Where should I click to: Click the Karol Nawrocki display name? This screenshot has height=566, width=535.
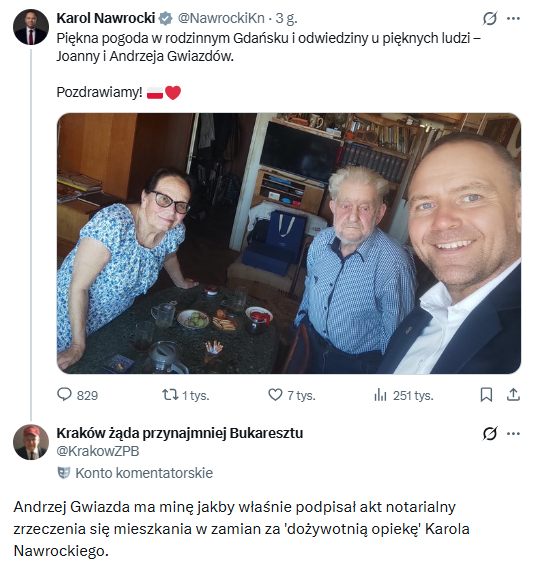pyautogui.click(x=106, y=18)
